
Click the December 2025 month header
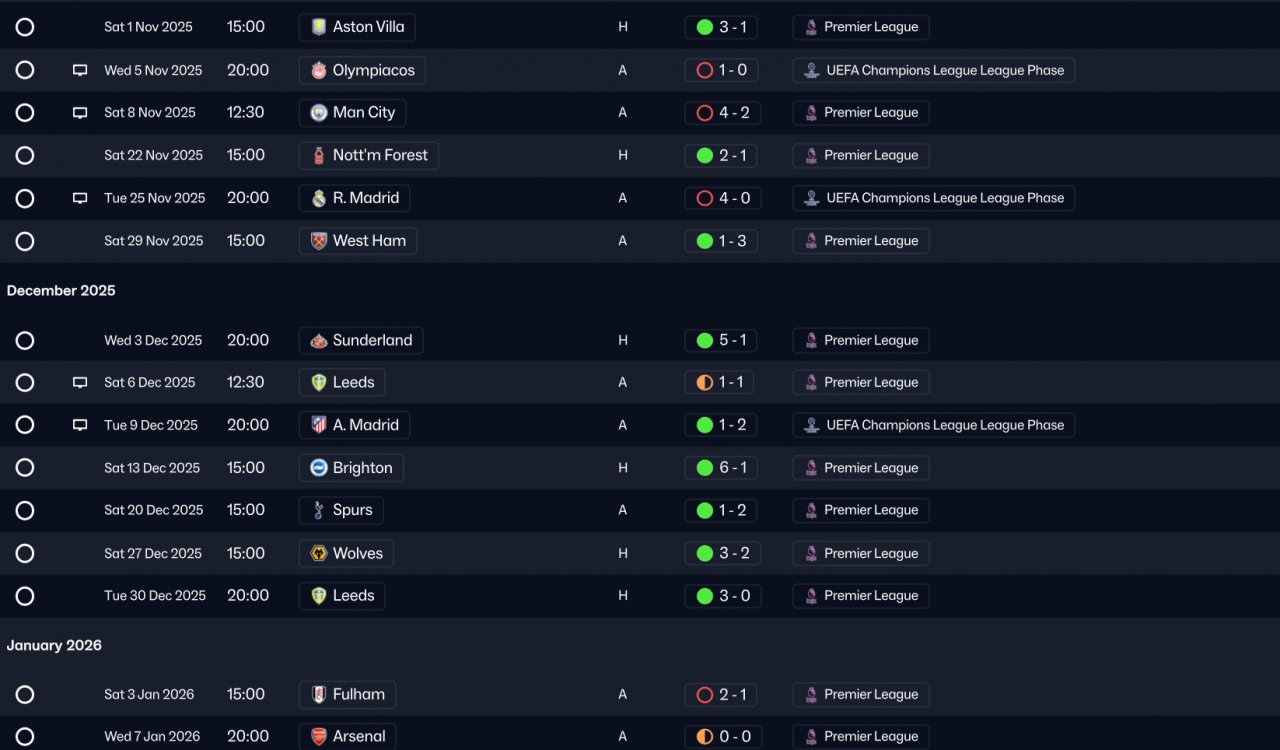[x=61, y=291]
